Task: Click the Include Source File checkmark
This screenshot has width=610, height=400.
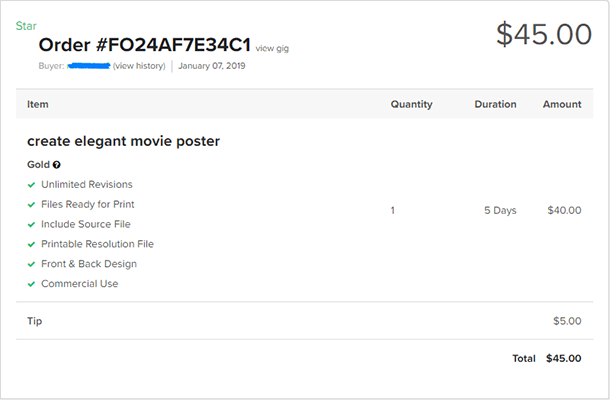Action: [32, 224]
